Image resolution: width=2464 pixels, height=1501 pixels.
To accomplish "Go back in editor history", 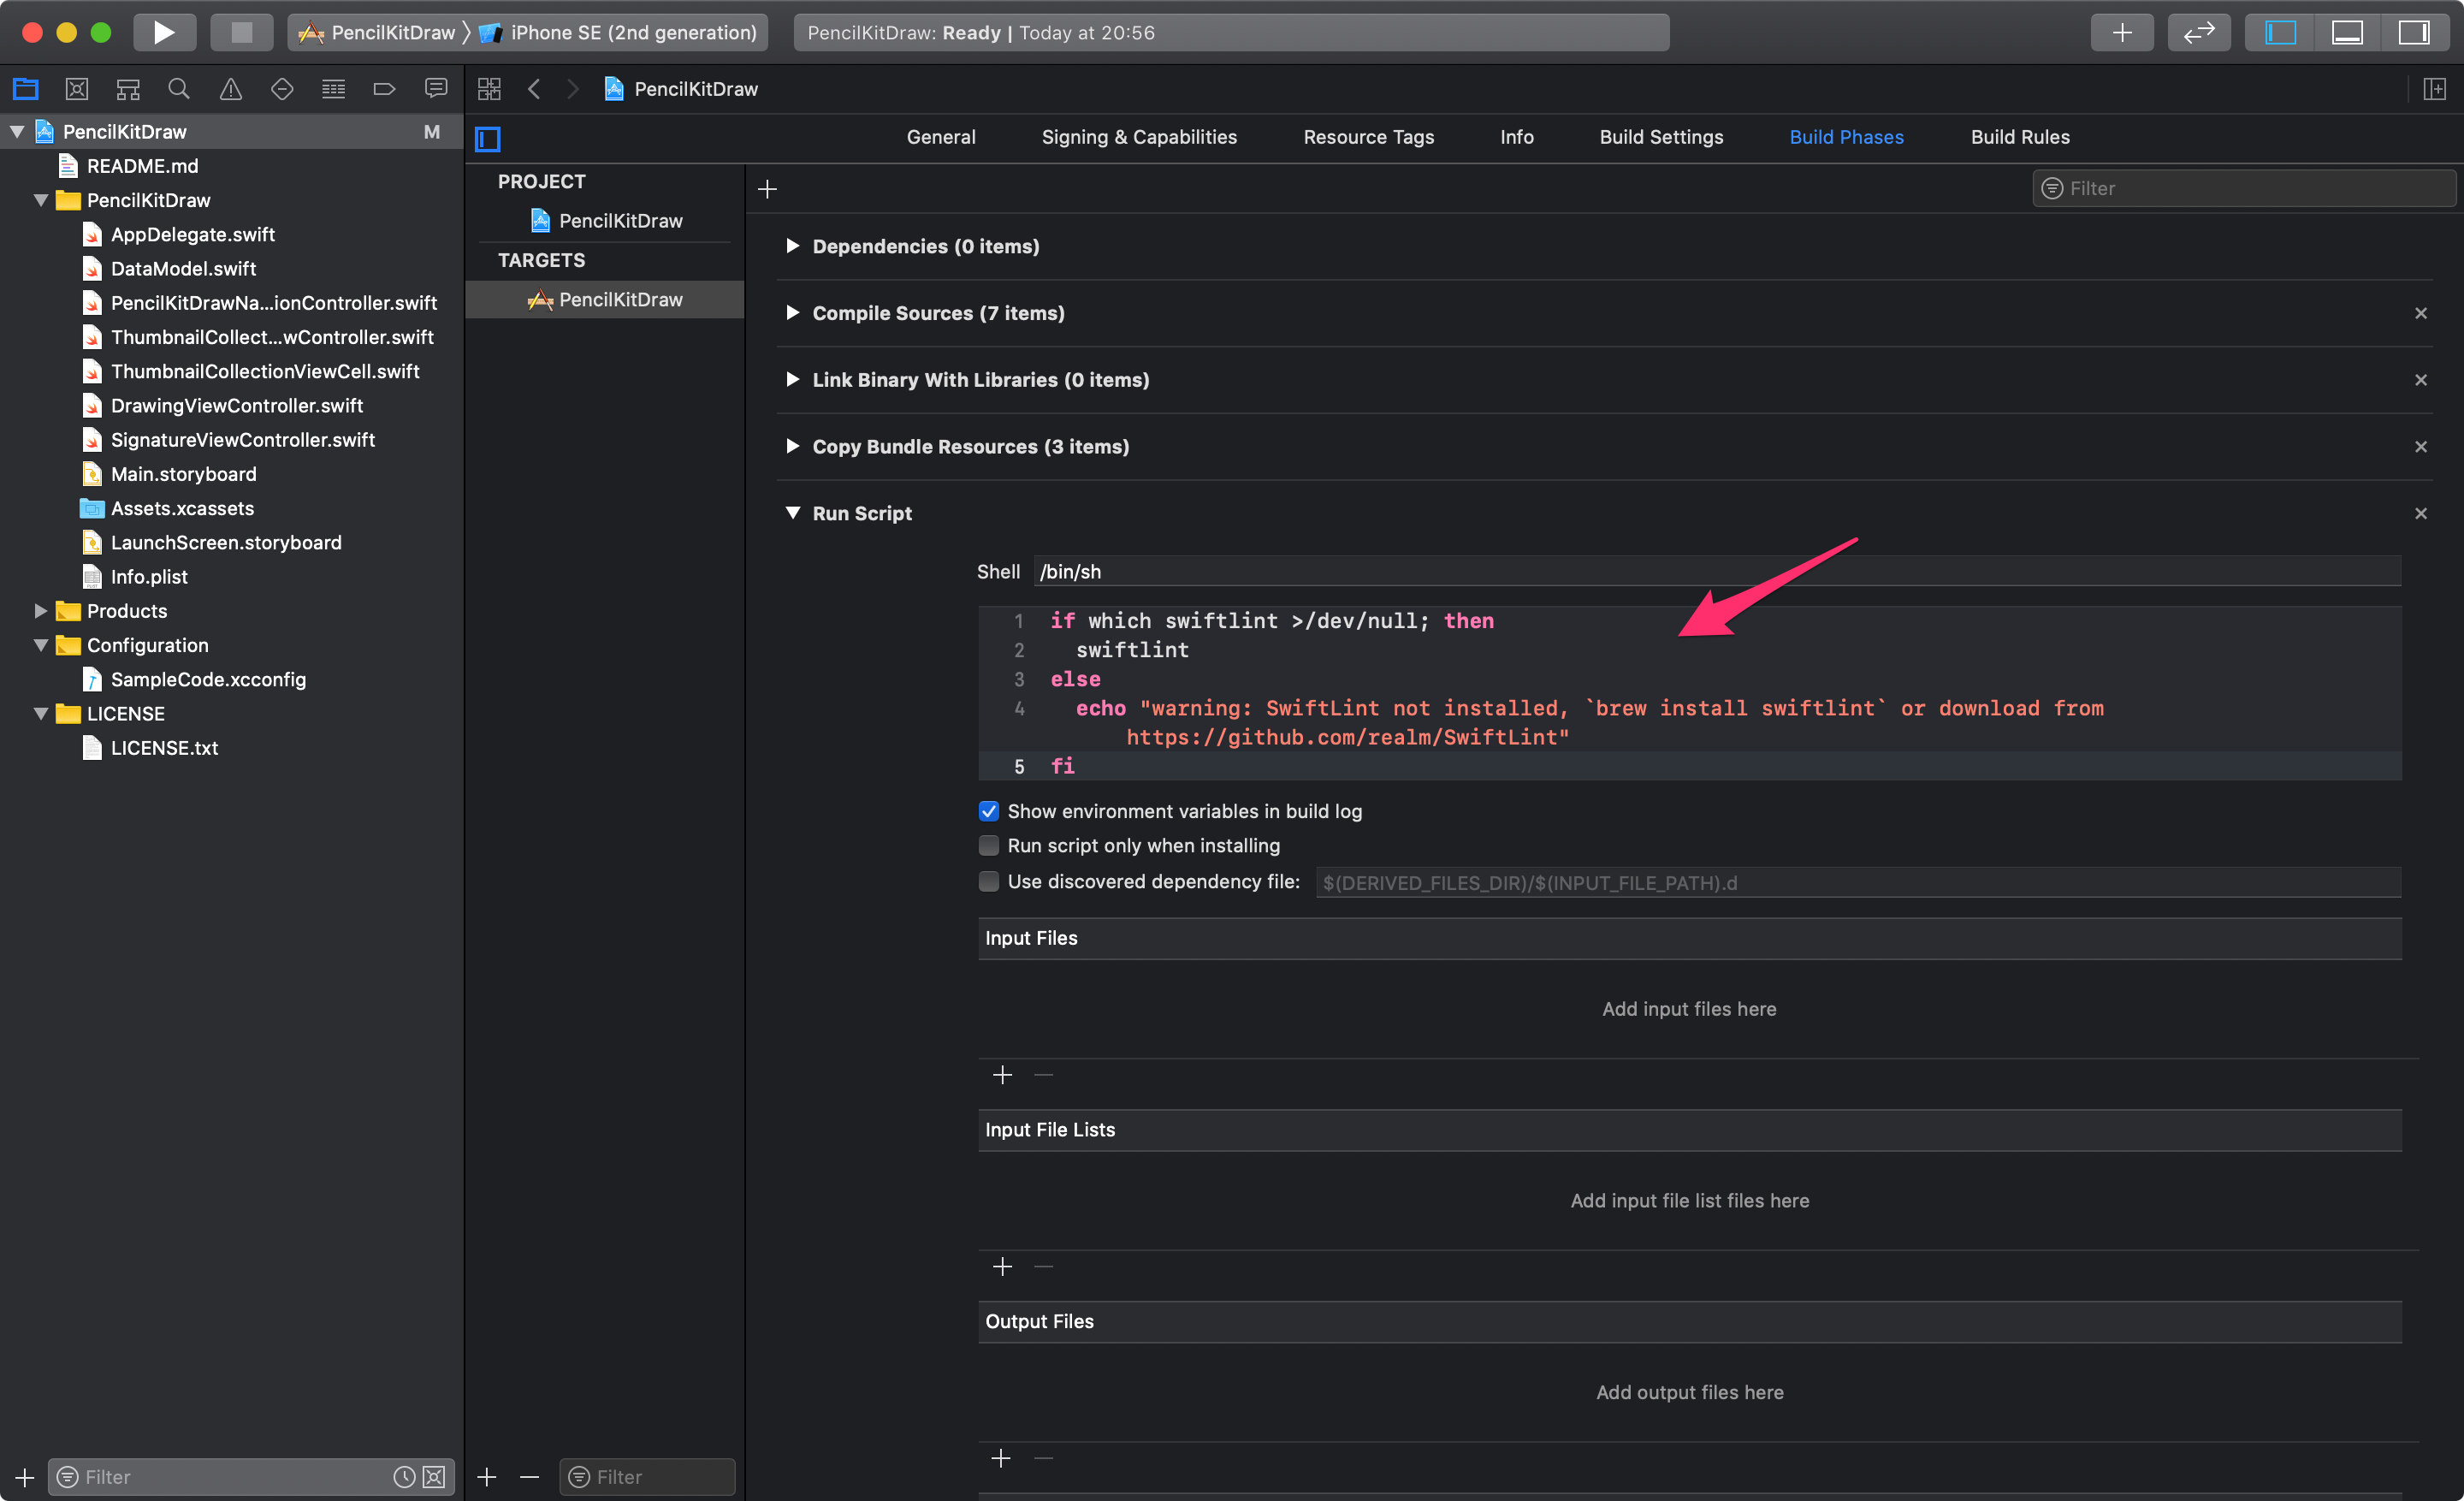I will click(x=534, y=89).
